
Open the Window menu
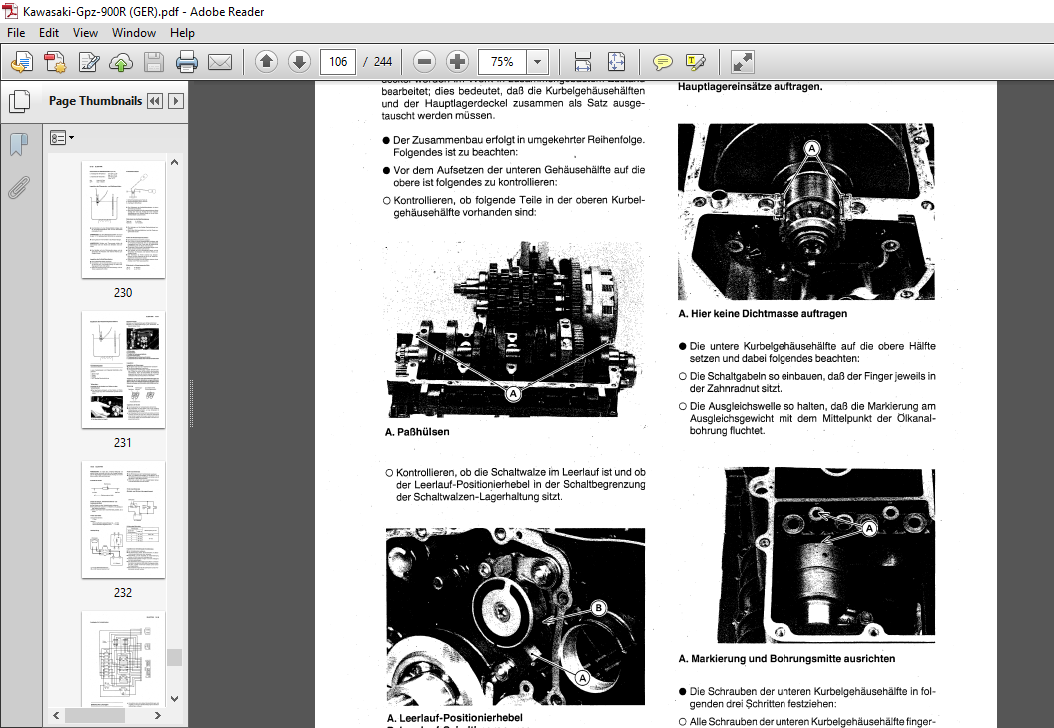[134, 33]
